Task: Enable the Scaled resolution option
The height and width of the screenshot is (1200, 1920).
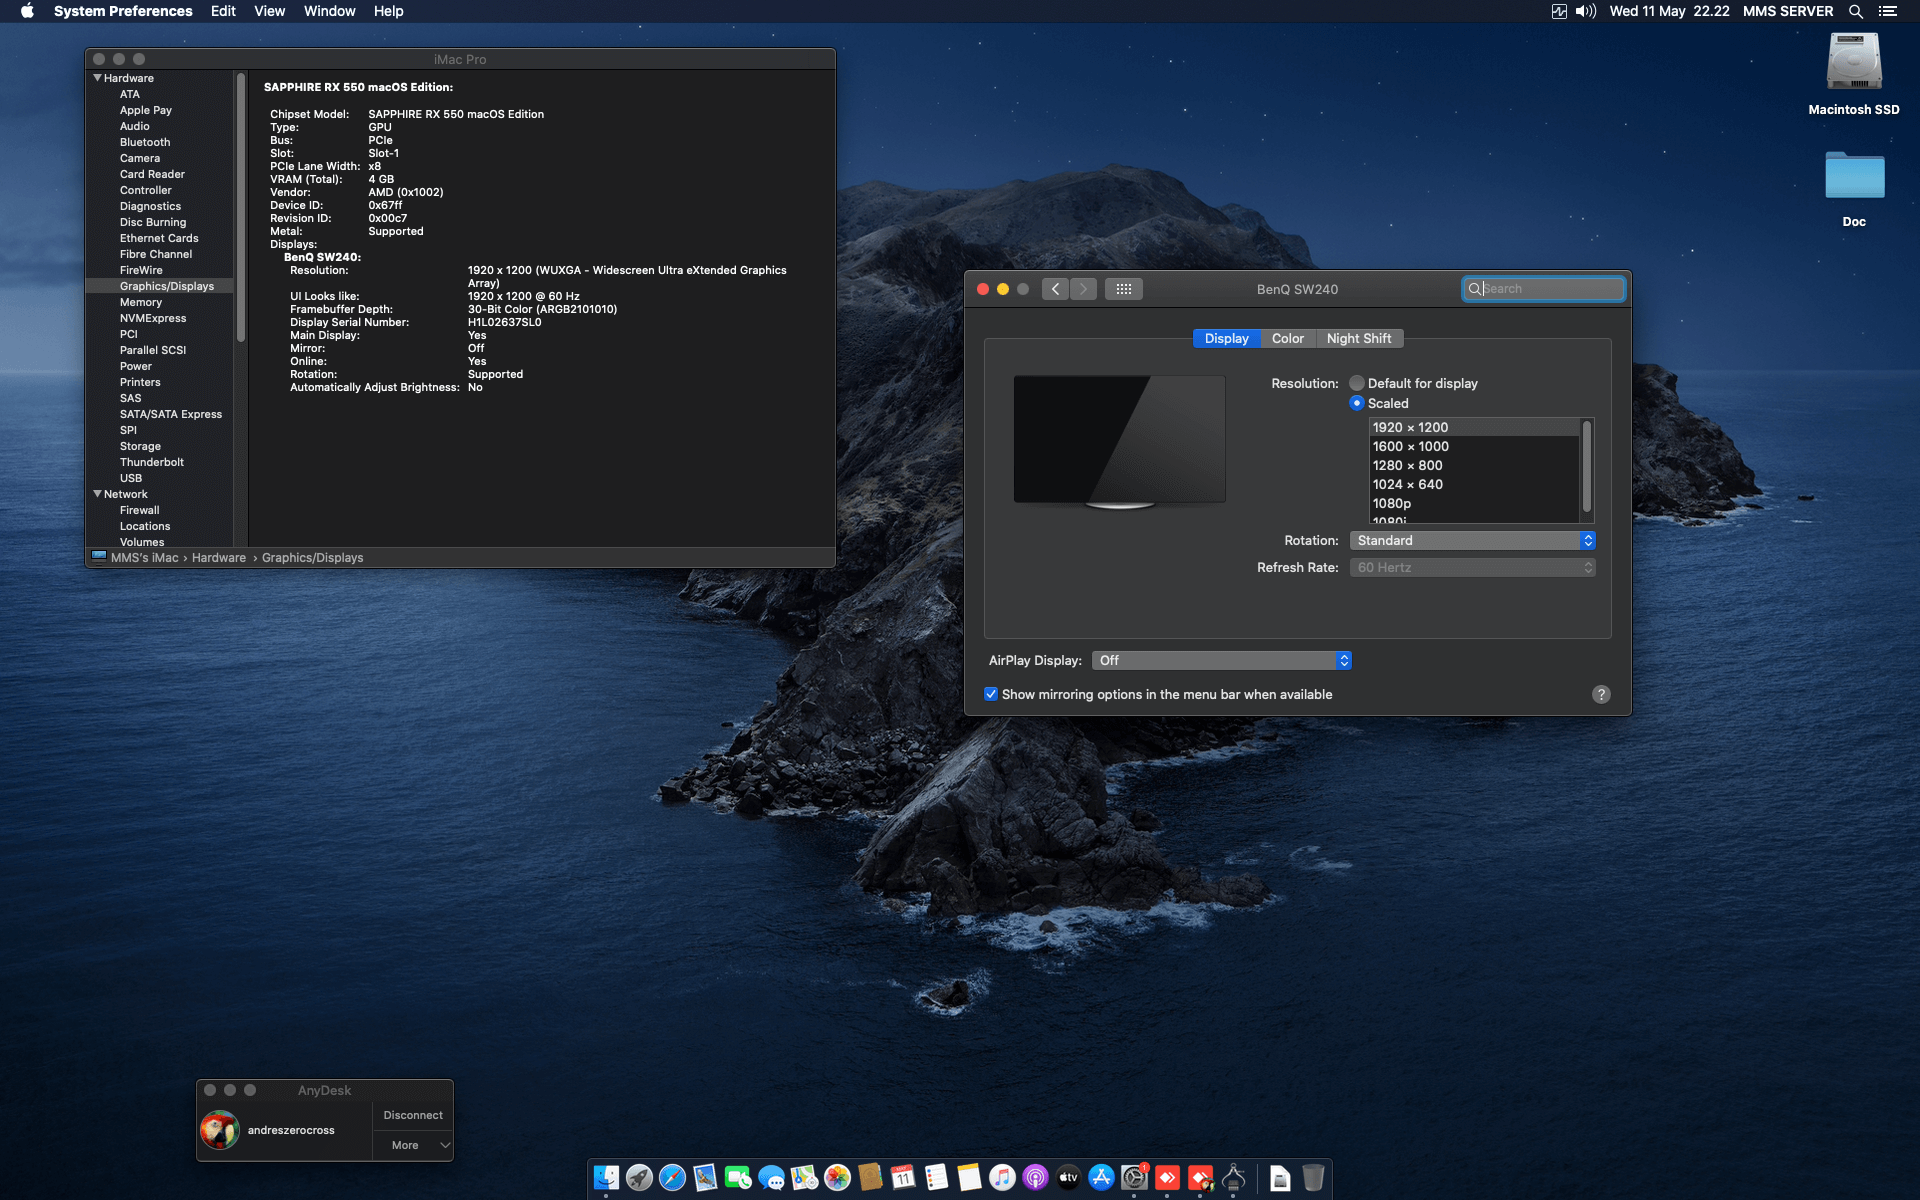Action: pyautogui.click(x=1357, y=403)
